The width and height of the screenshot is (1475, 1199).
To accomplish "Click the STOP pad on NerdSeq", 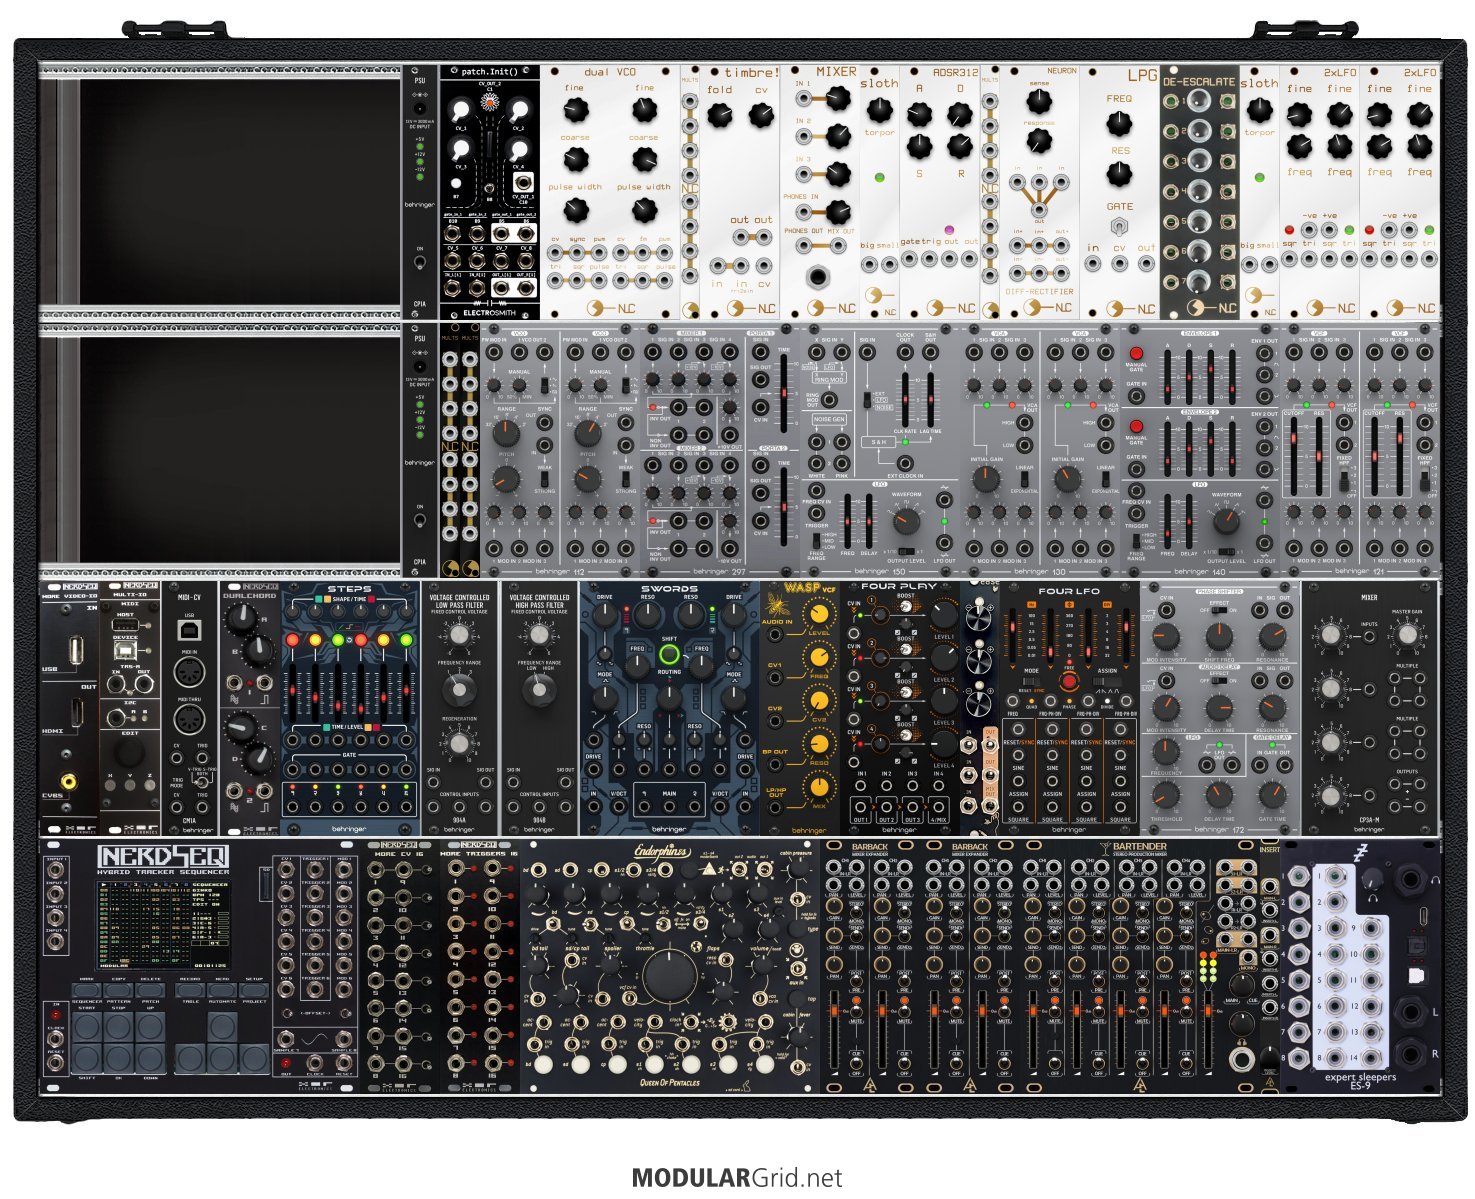I will pos(118,1027).
